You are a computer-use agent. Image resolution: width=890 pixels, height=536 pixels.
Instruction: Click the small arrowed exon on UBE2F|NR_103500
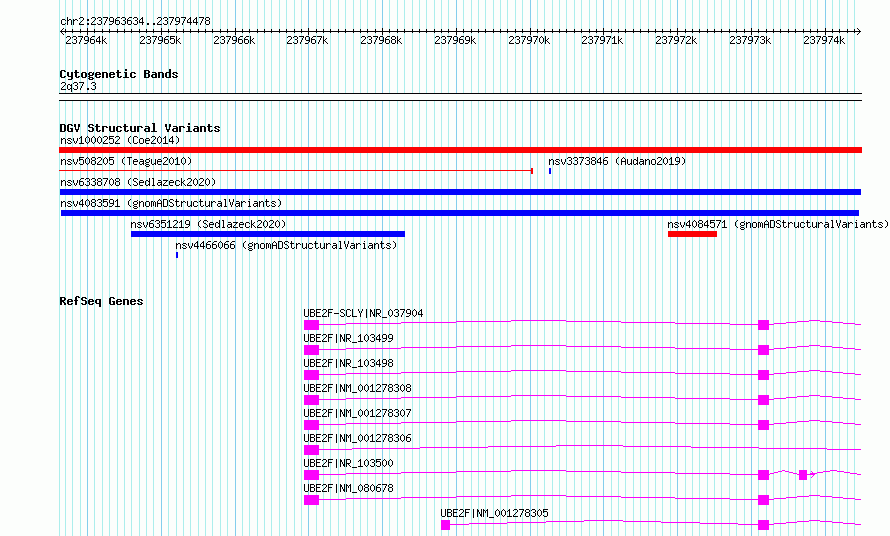point(803,475)
